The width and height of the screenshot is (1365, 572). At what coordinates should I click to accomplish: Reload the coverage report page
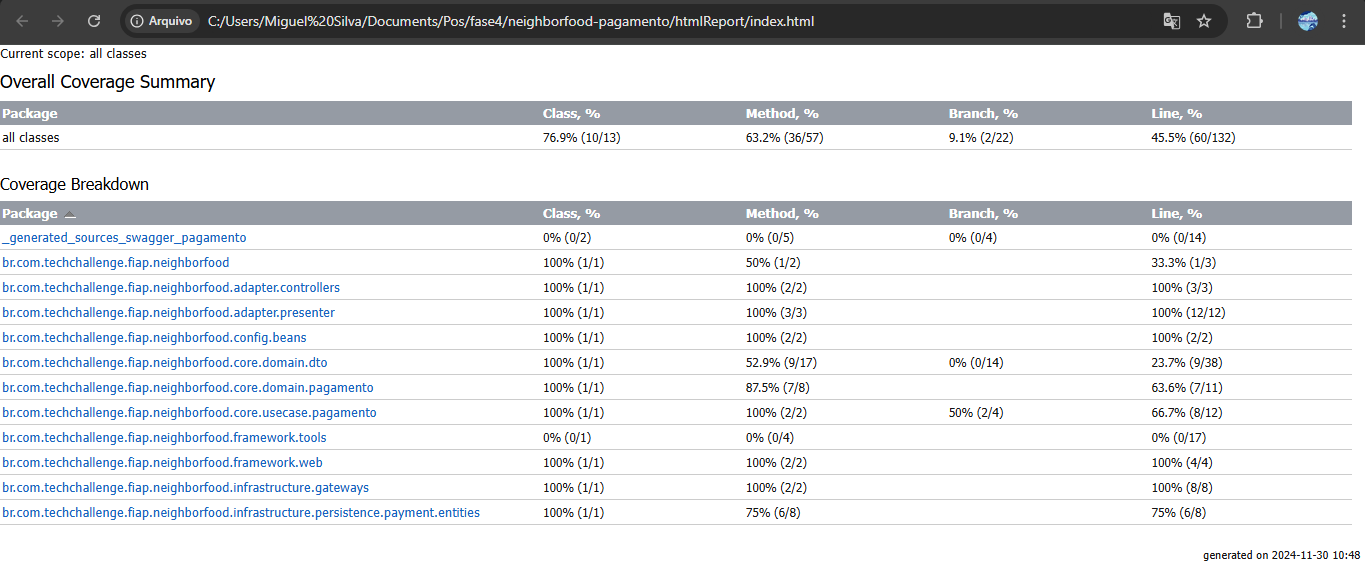[x=94, y=20]
